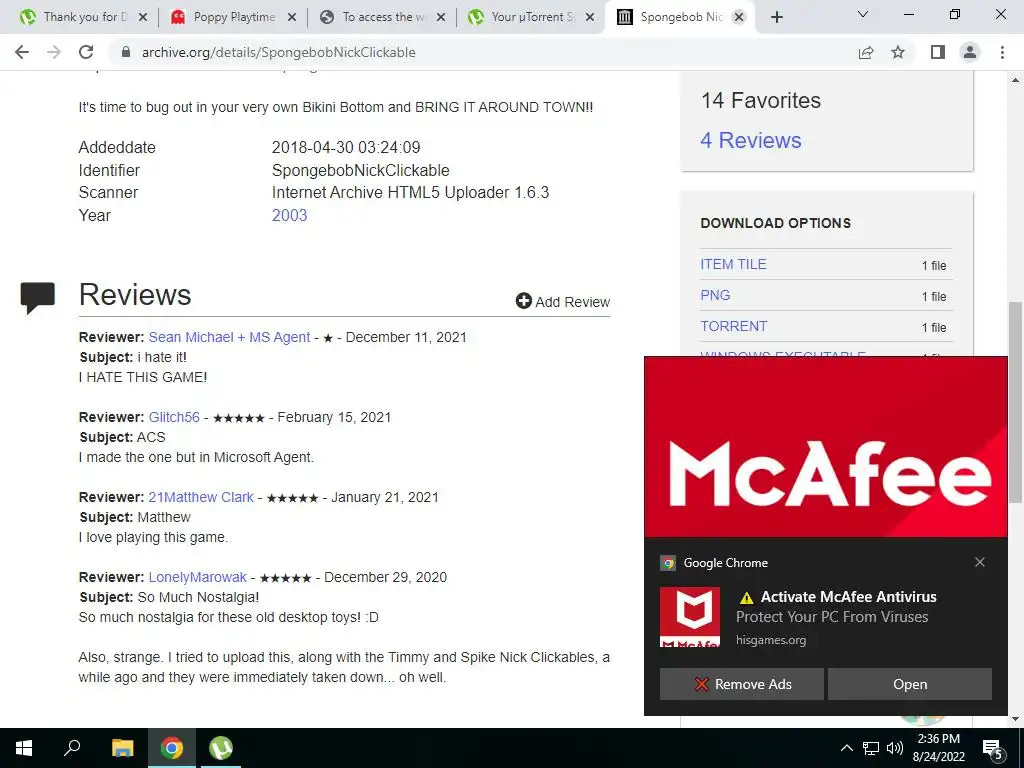
Task: Open the 2003 year link
Action: (289, 216)
